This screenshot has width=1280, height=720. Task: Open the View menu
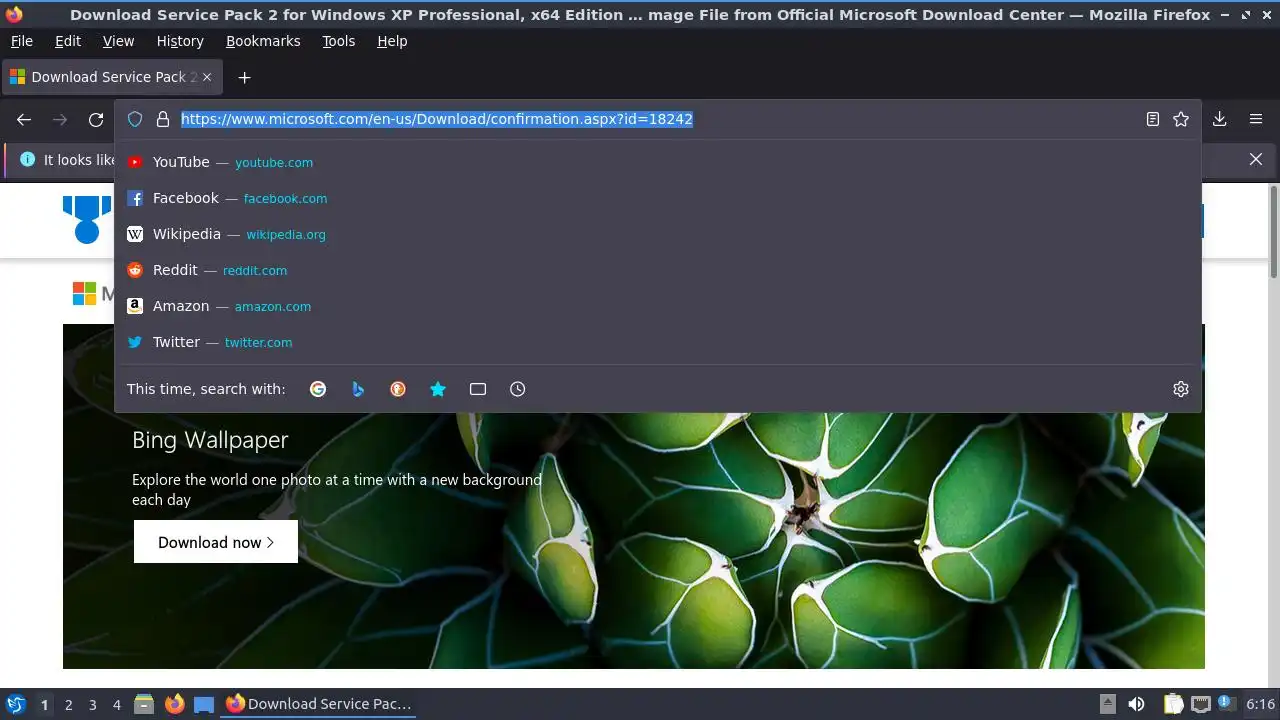pyautogui.click(x=118, y=41)
